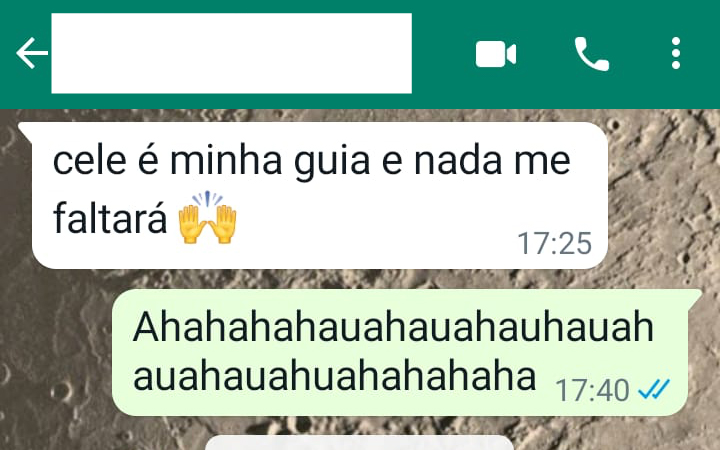This screenshot has width=720, height=450.
Task: Open the partially visible bubble at bottom
Action: 359,443
